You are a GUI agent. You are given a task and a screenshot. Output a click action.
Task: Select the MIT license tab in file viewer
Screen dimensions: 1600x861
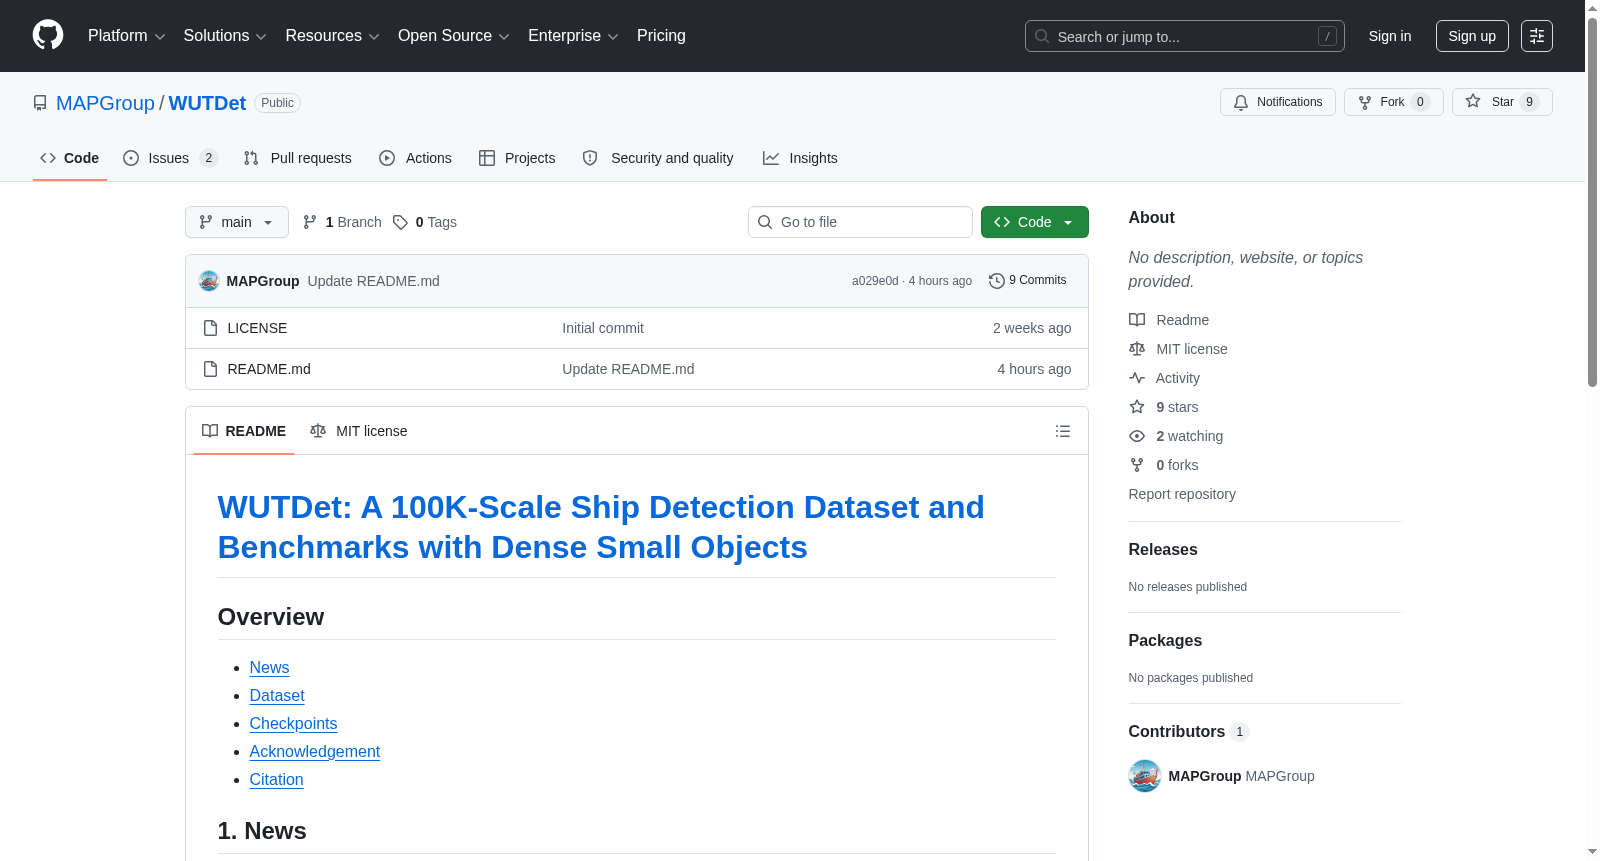[359, 431]
